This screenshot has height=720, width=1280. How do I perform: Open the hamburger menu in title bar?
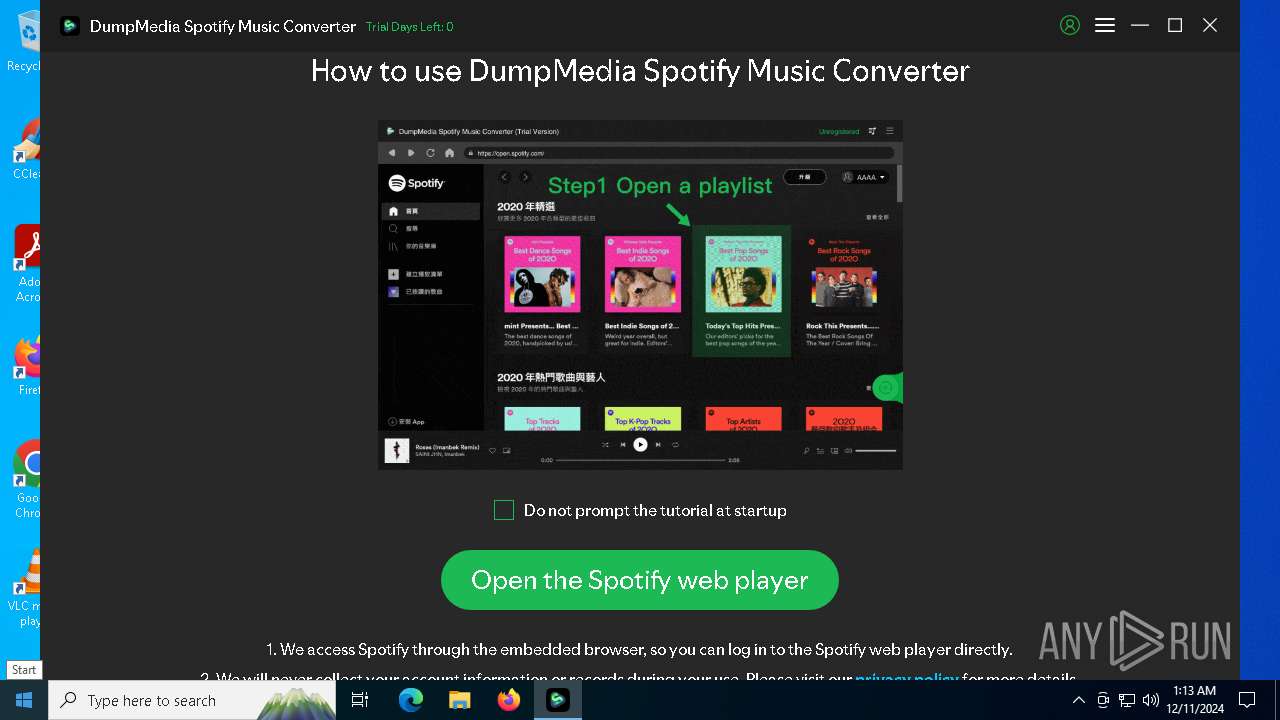1105,26
